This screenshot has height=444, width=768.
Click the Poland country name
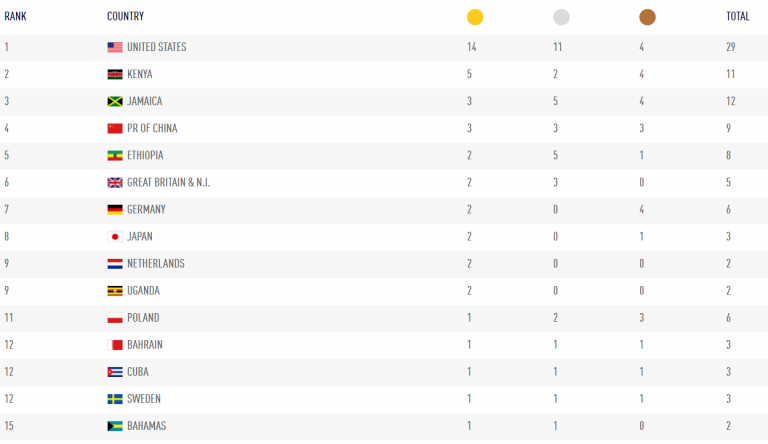143,318
